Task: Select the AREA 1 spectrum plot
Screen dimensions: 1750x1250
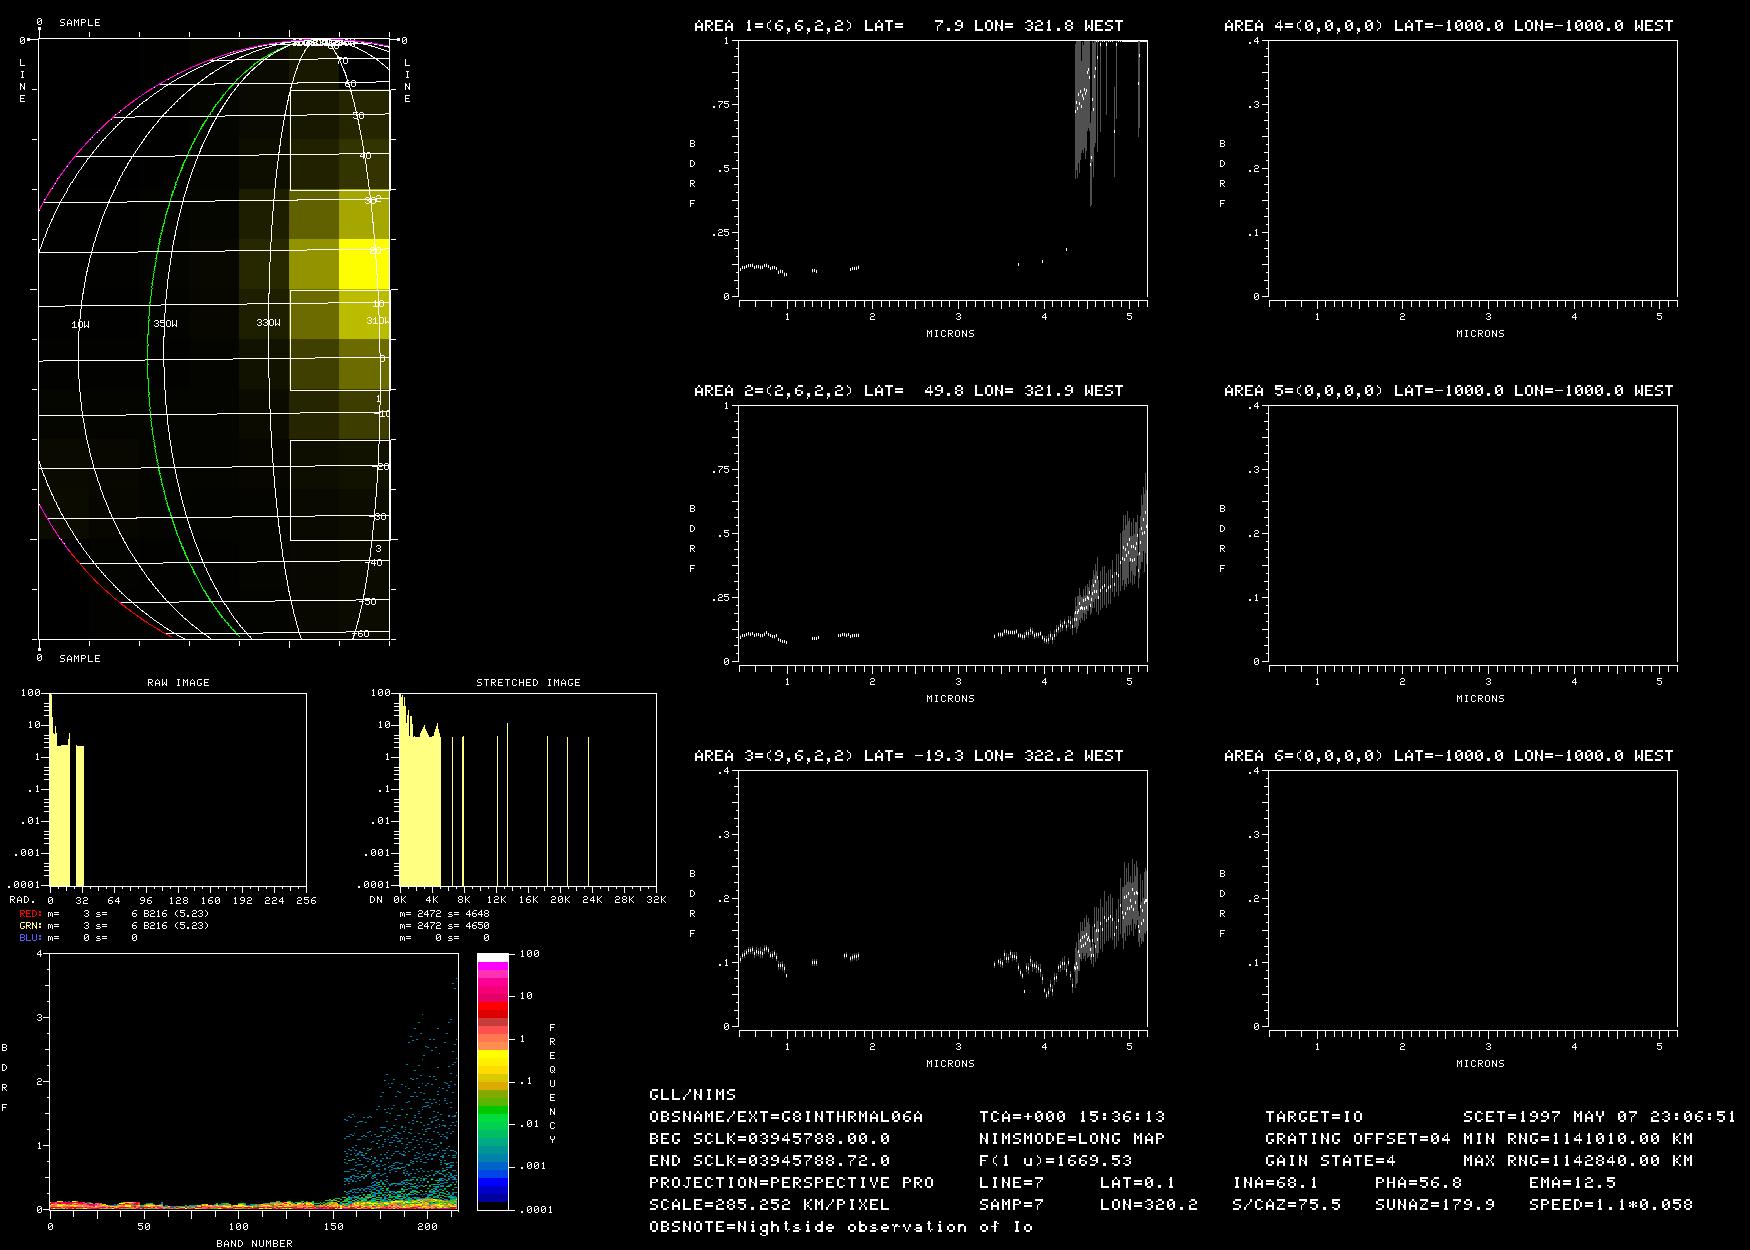Action: pyautogui.click(x=942, y=168)
